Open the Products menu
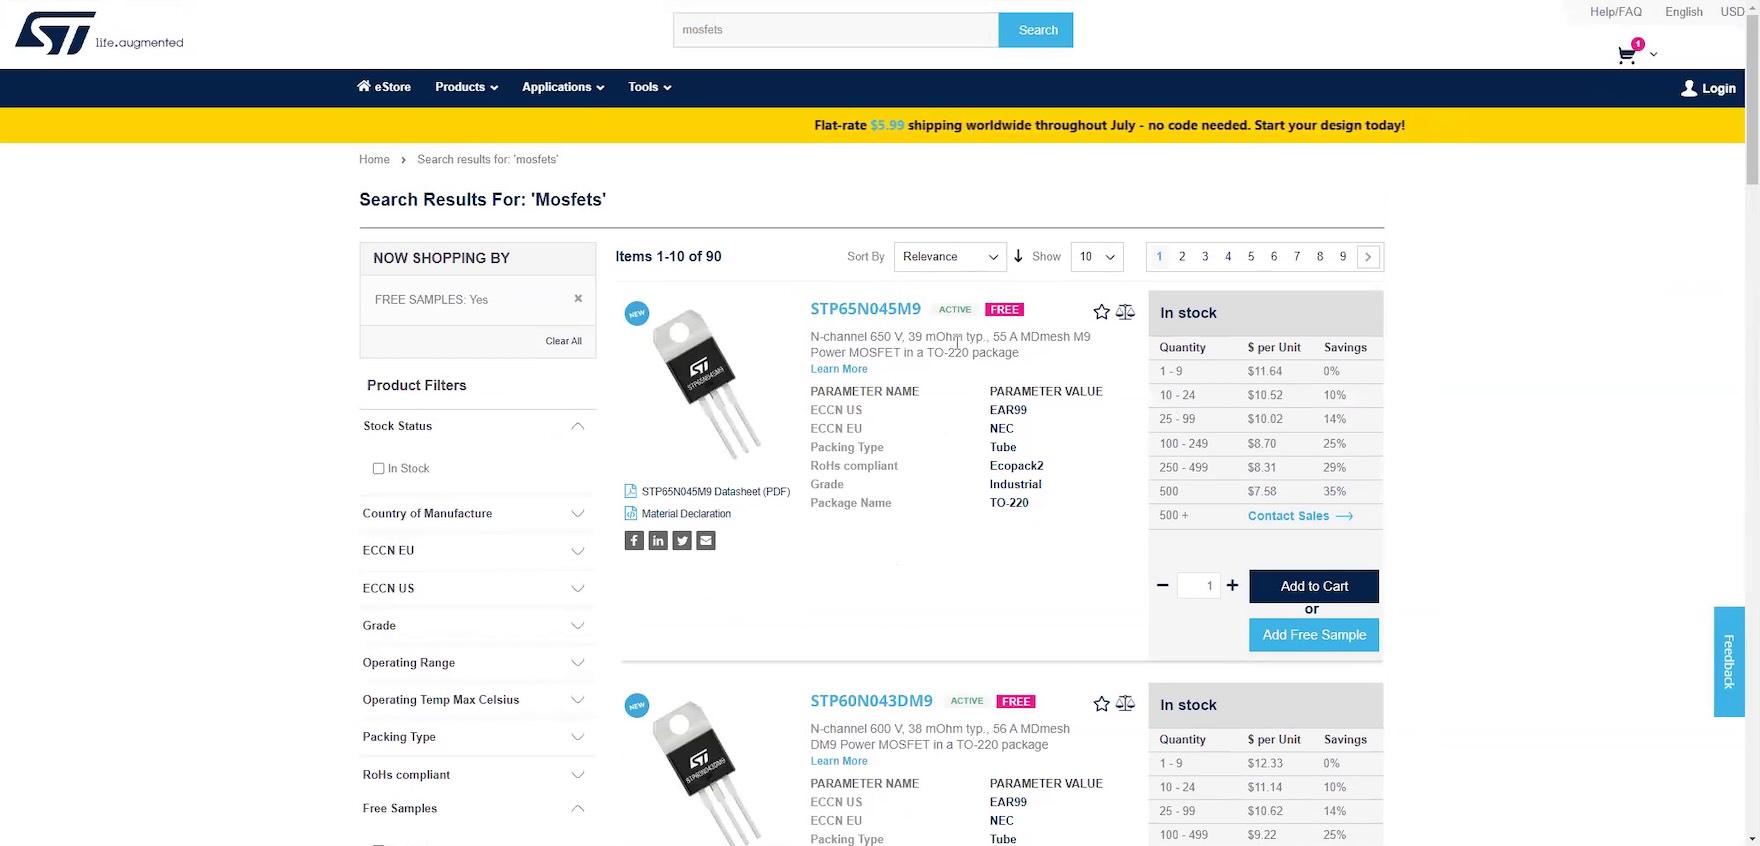1760x846 pixels. [466, 87]
